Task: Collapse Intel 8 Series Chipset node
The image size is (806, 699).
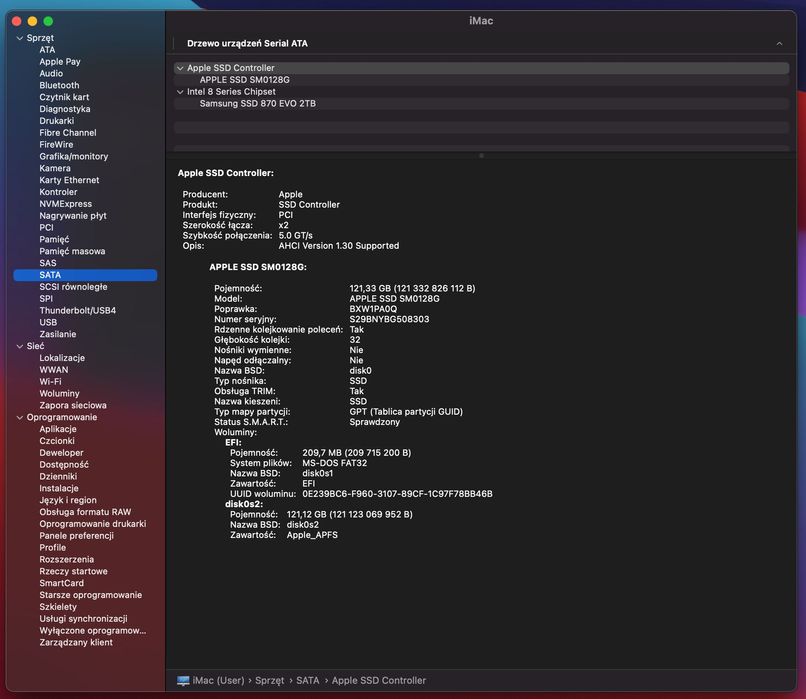Action: click(180, 91)
